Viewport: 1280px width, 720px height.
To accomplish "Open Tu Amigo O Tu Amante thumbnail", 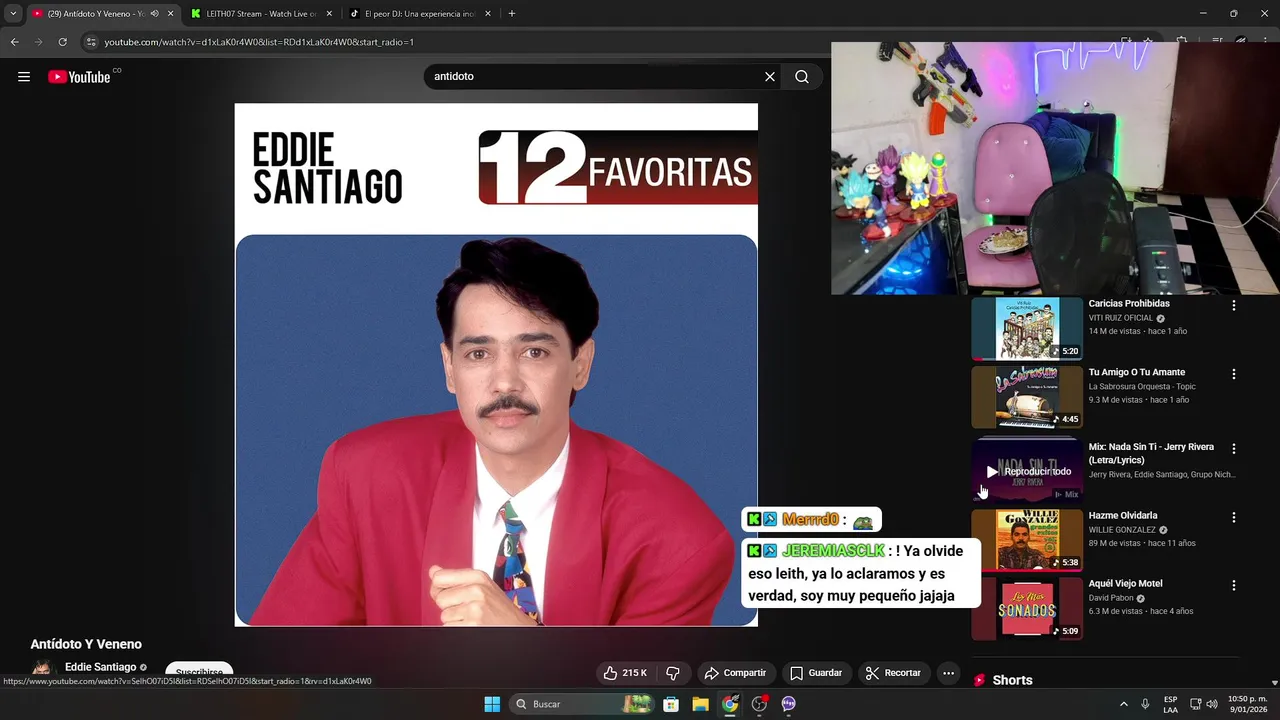I will tap(1027, 397).
